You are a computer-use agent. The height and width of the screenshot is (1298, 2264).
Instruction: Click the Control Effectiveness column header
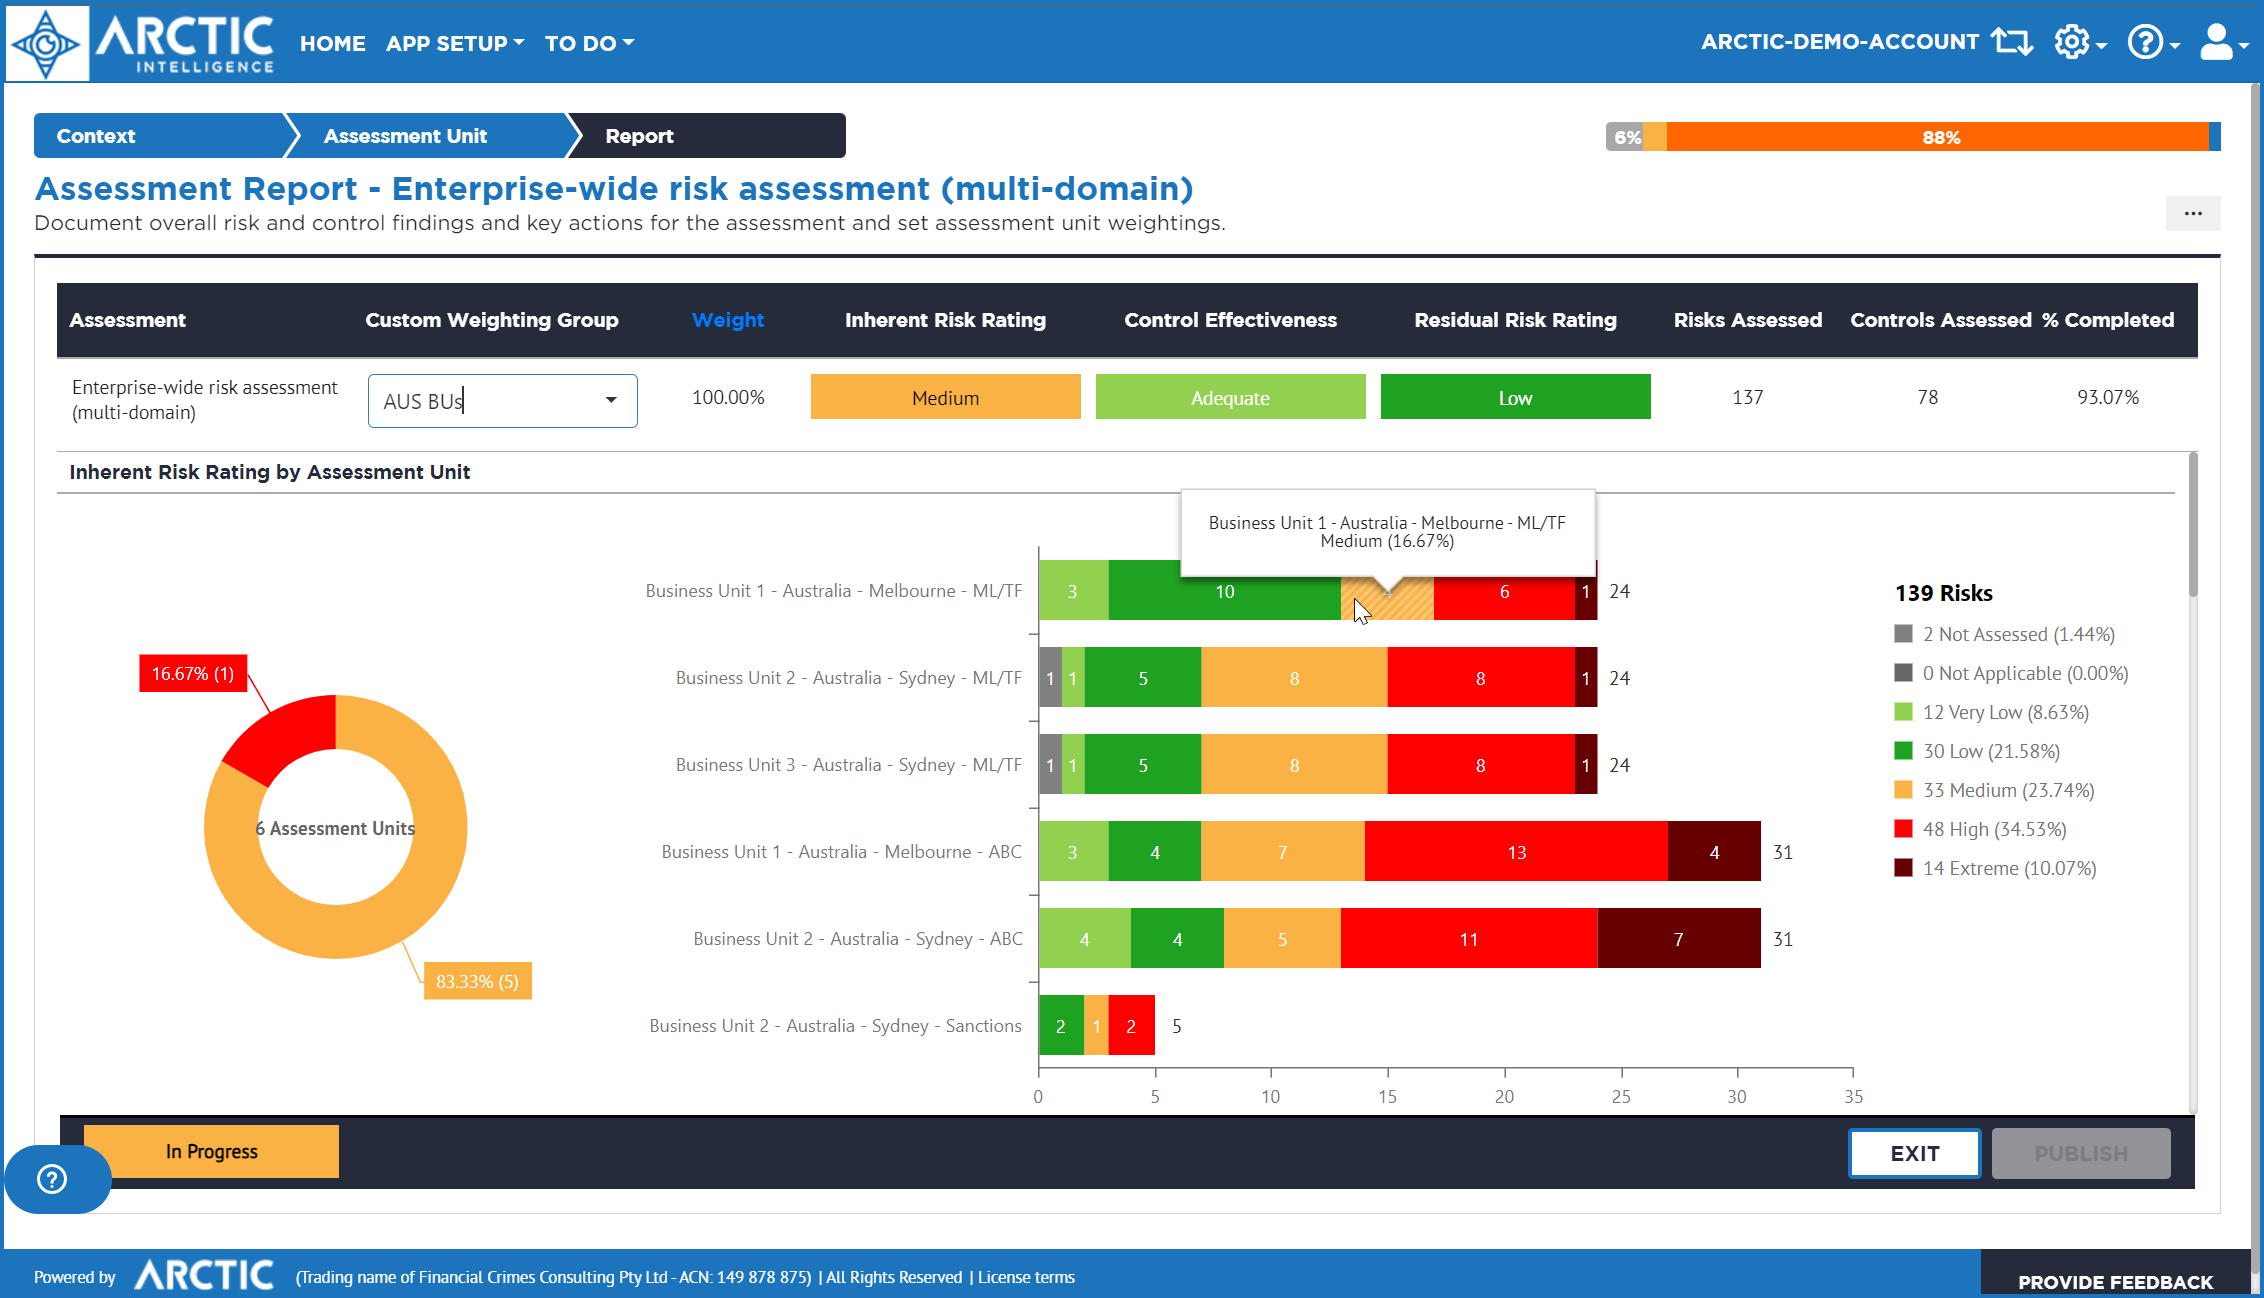click(x=1230, y=320)
